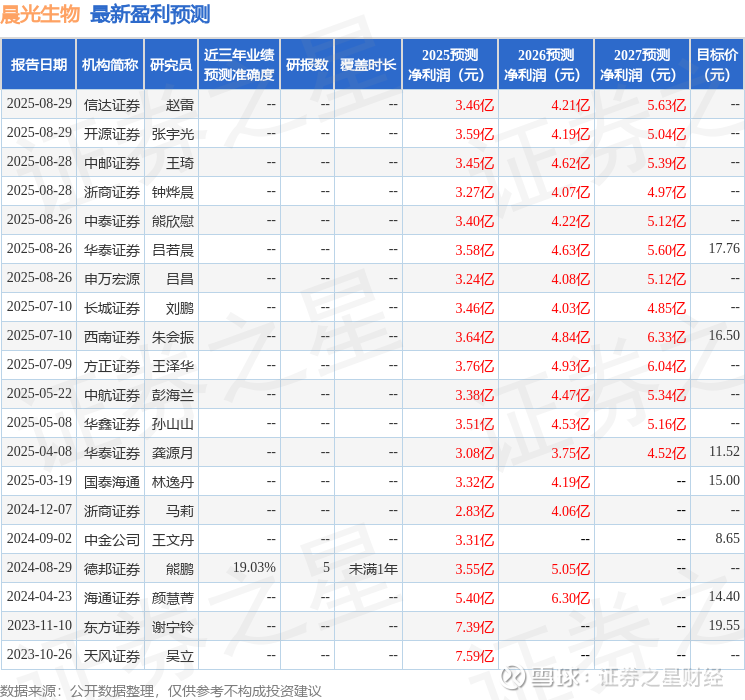Click researcher 钟烨晨

click(x=173, y=192)
